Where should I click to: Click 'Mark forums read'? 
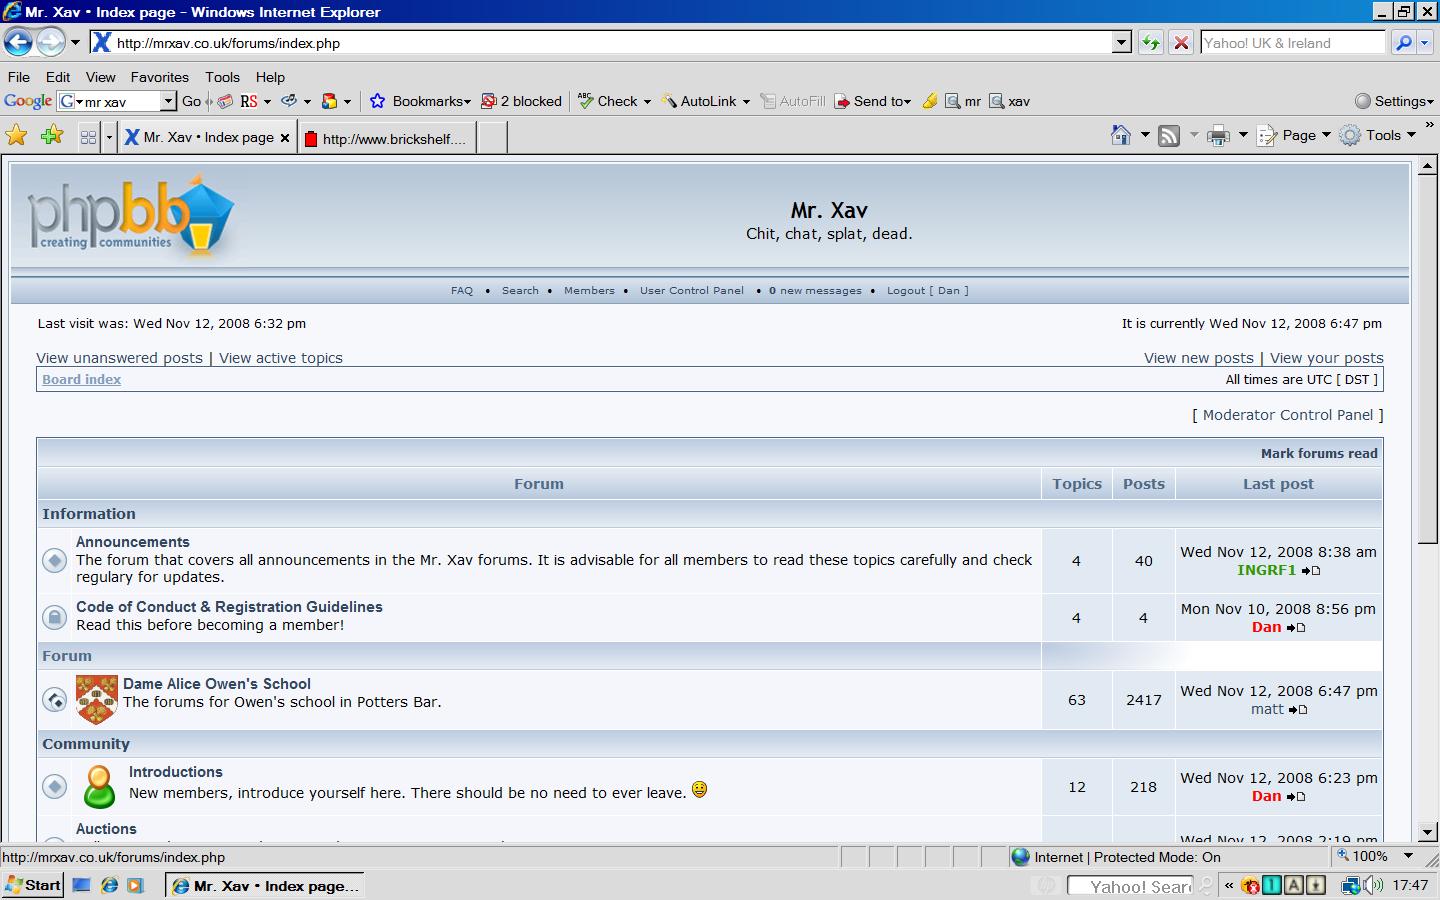1319,453
